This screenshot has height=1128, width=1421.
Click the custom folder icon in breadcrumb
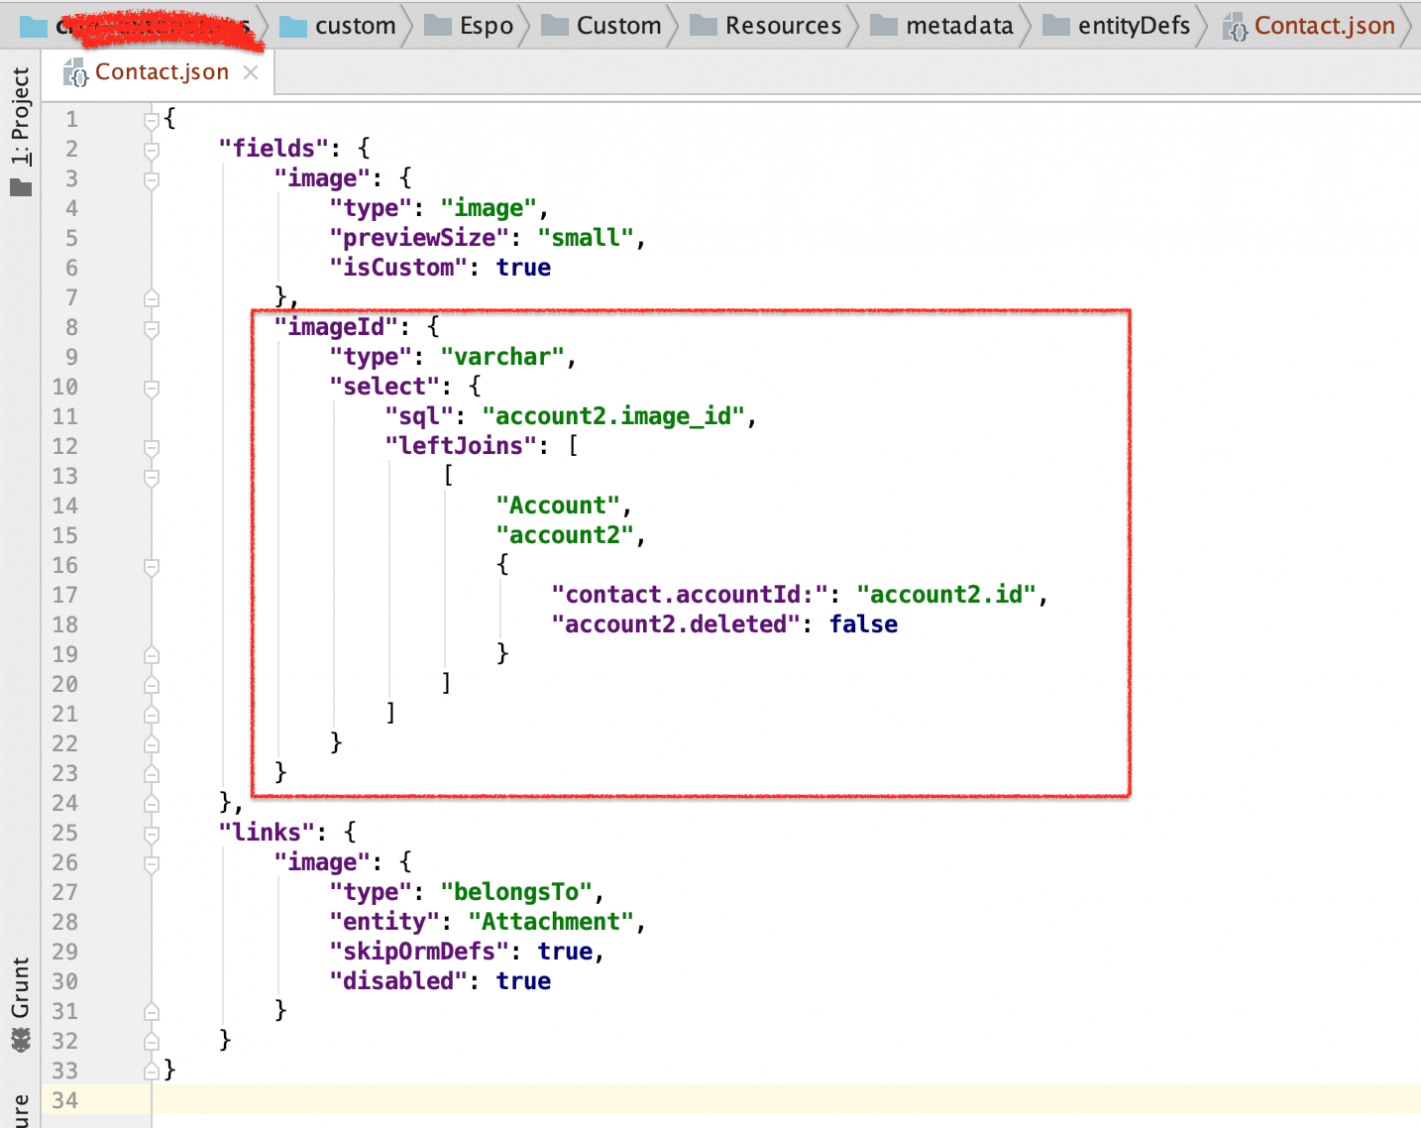[x=293, y=26]
